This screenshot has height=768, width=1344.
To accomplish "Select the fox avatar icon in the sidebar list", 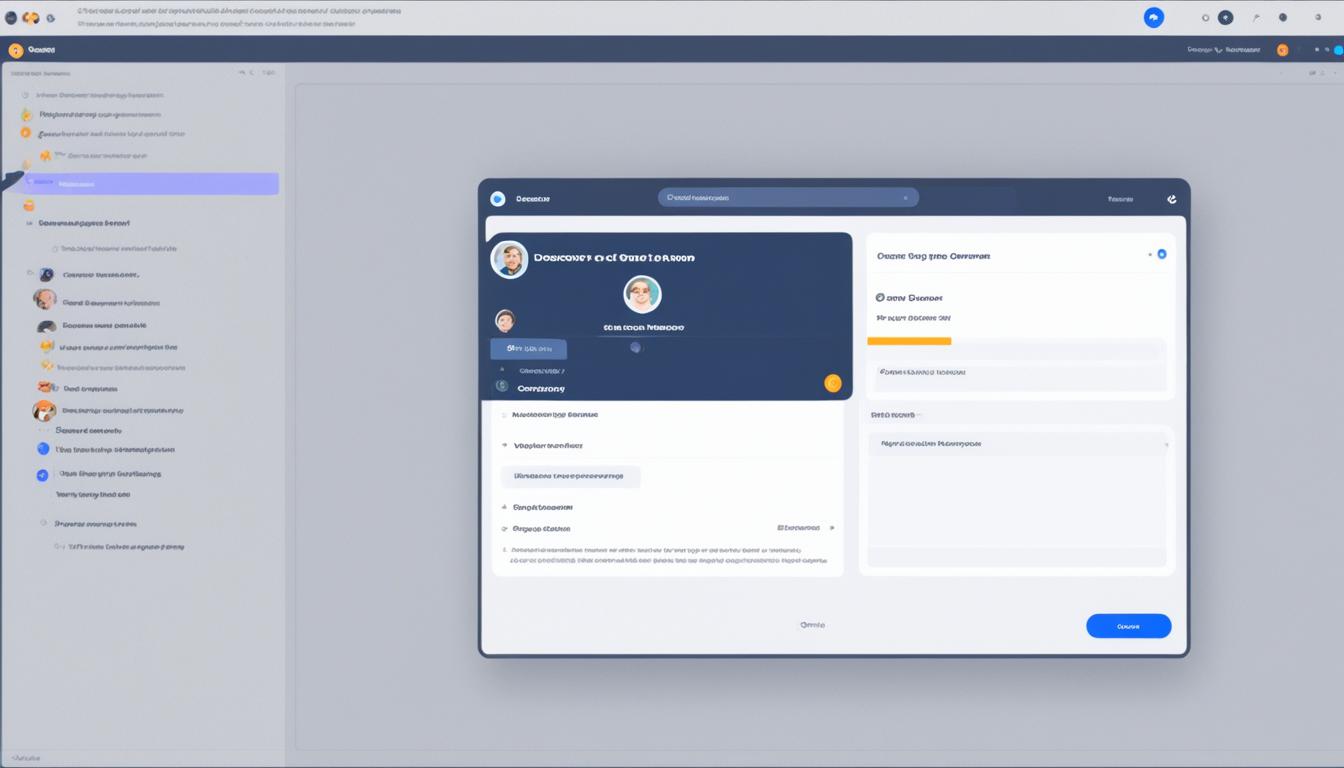I will [x=44, y=410].
